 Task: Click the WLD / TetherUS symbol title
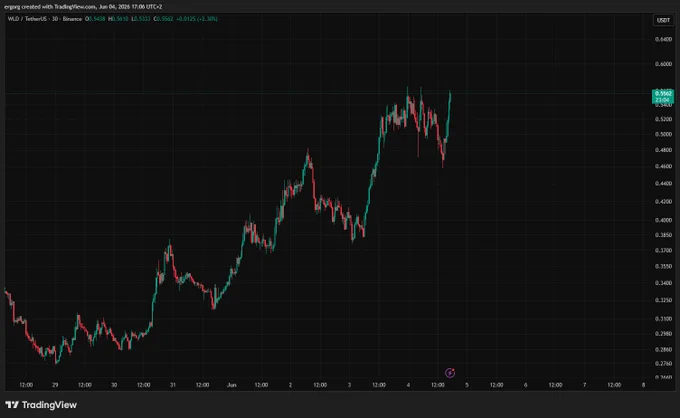tap(27, 19)
